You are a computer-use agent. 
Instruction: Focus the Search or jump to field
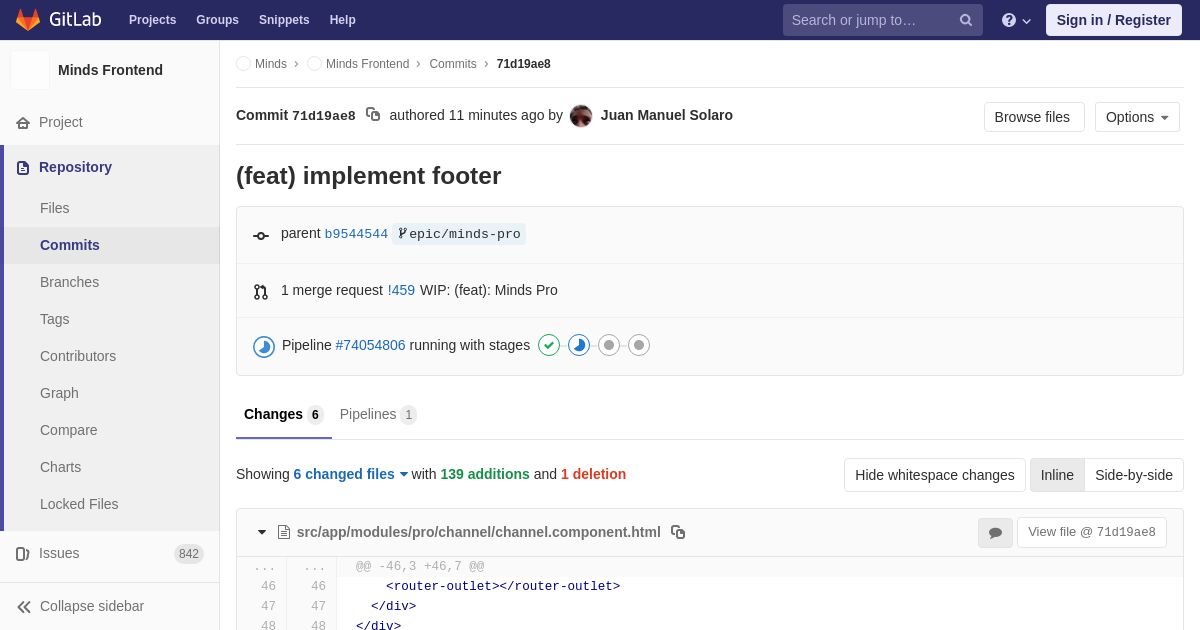tap(883, 20)
